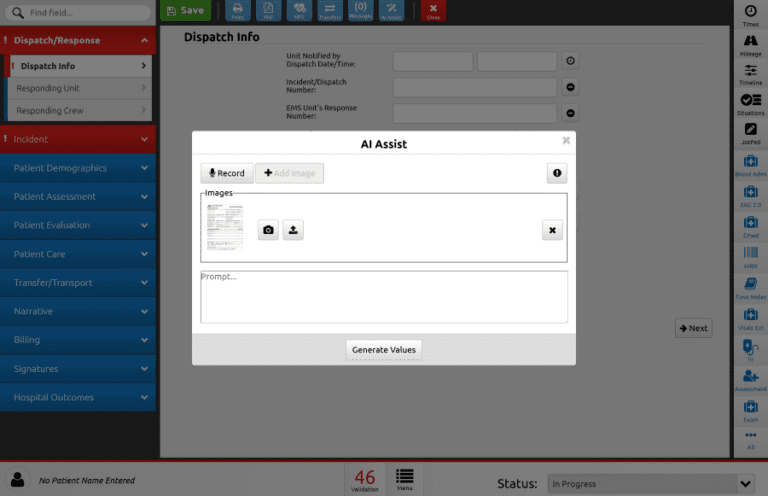Image resolution: width=768 pixels, height=496 pixels.
Task: Select the Dispatch Info tree item
Action: 80,66
